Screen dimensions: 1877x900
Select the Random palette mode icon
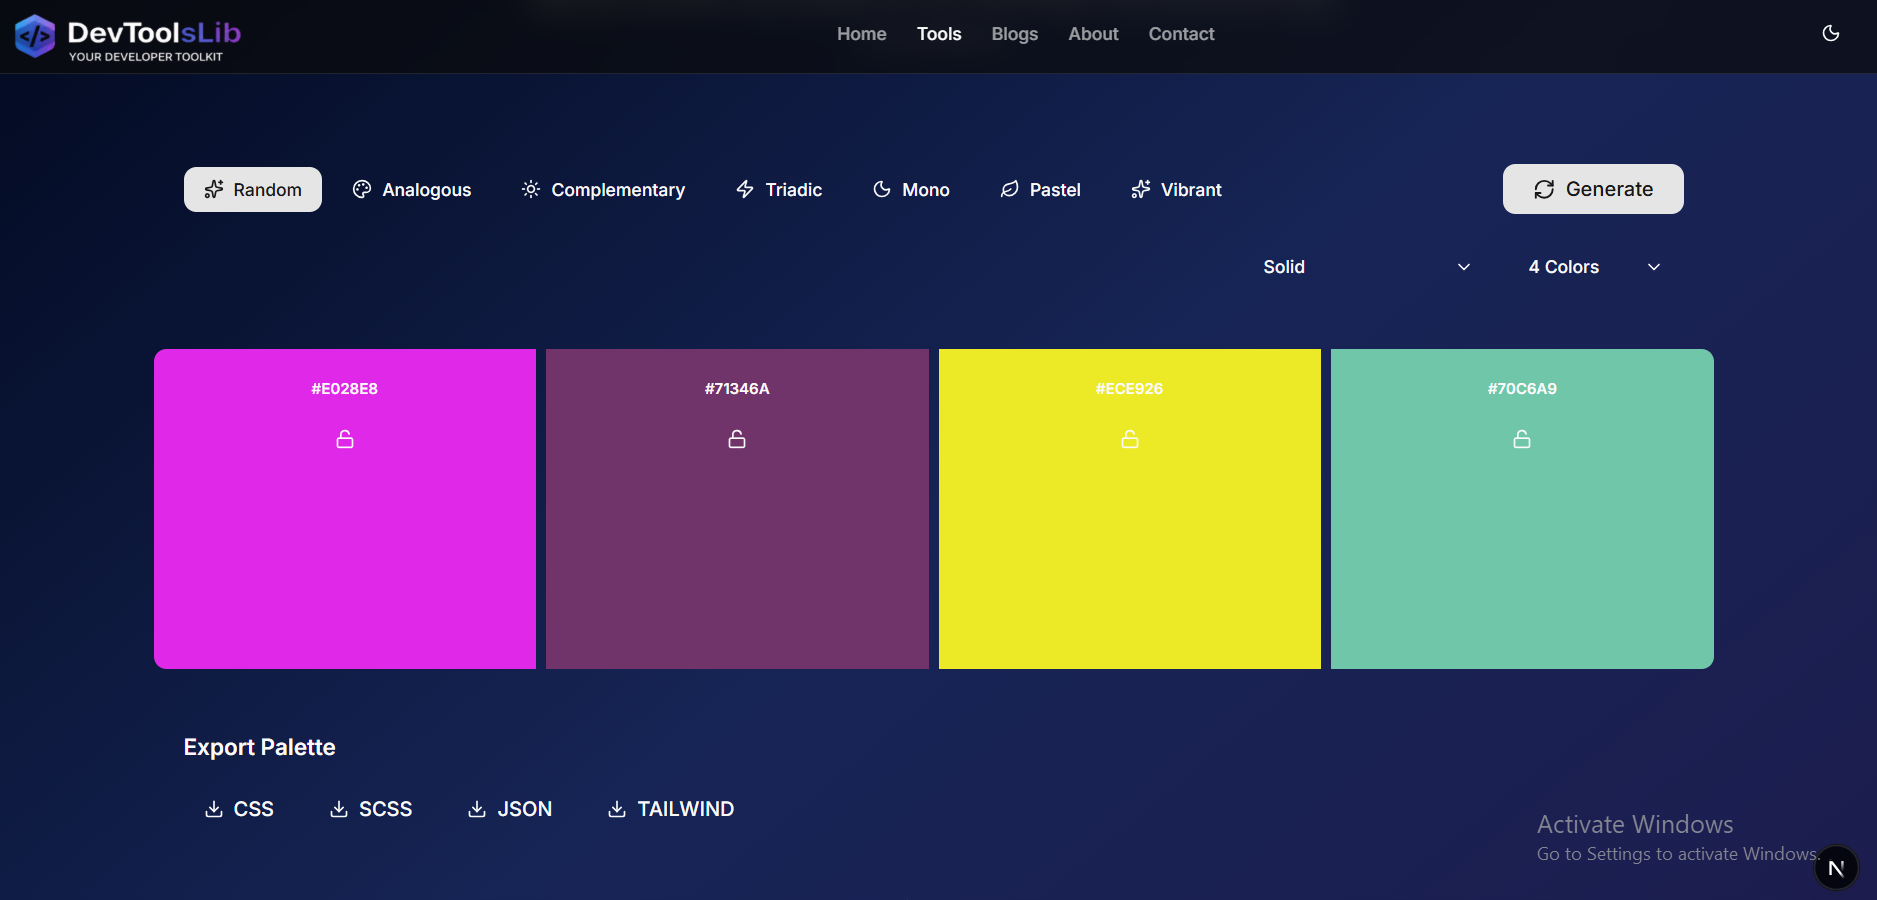click(x=214, y=189)
